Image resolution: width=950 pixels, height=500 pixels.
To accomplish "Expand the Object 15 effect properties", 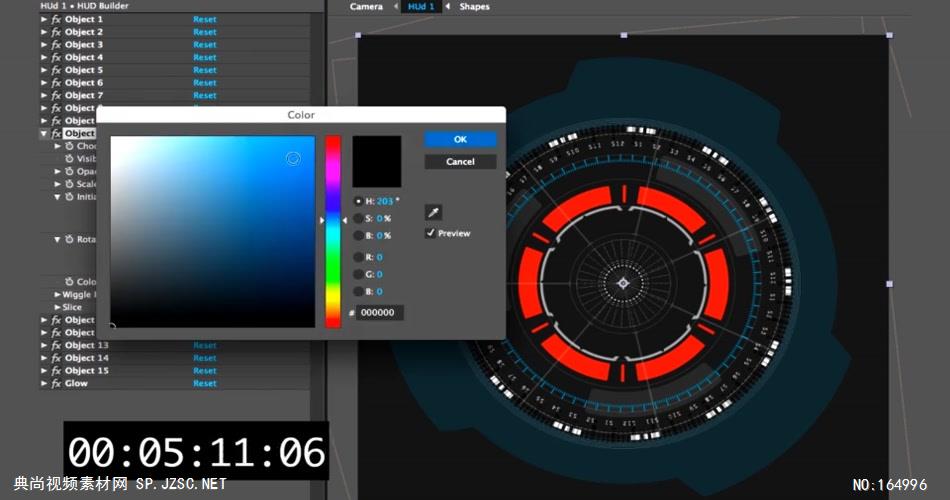I will [x=43, y=371].
